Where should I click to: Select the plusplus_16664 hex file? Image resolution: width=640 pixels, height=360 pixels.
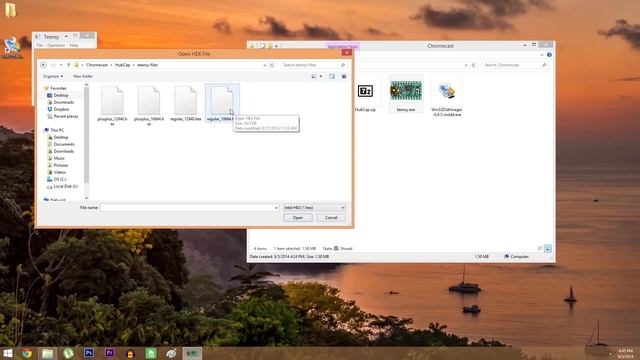pyautogui.click(x=149, y=104)
